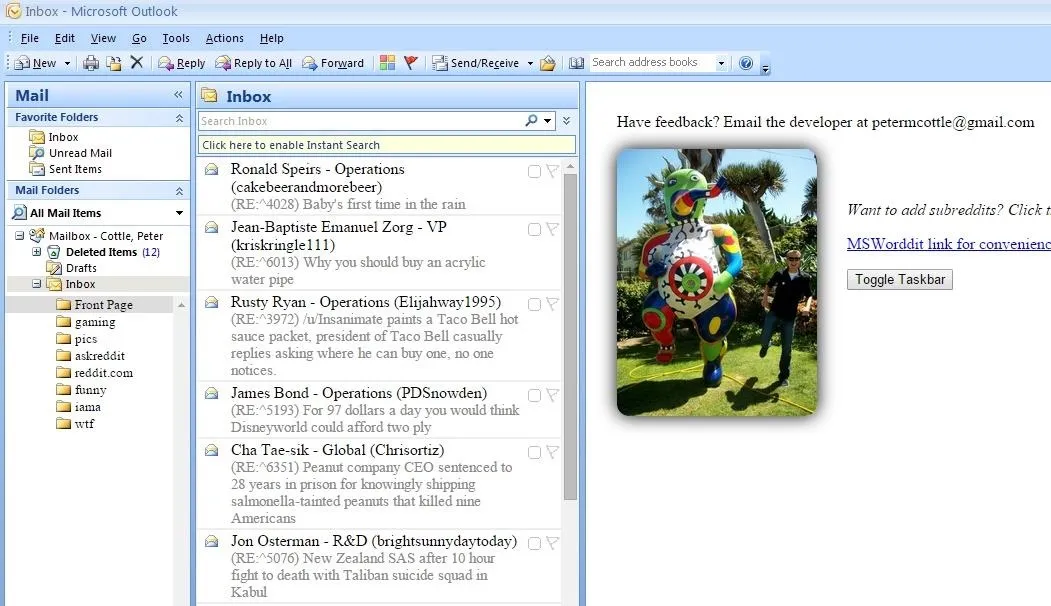Viewport: 1051px width, 606px height.
Task: Click the Toggle Taskbar button
Action: [x=900, y=280]
